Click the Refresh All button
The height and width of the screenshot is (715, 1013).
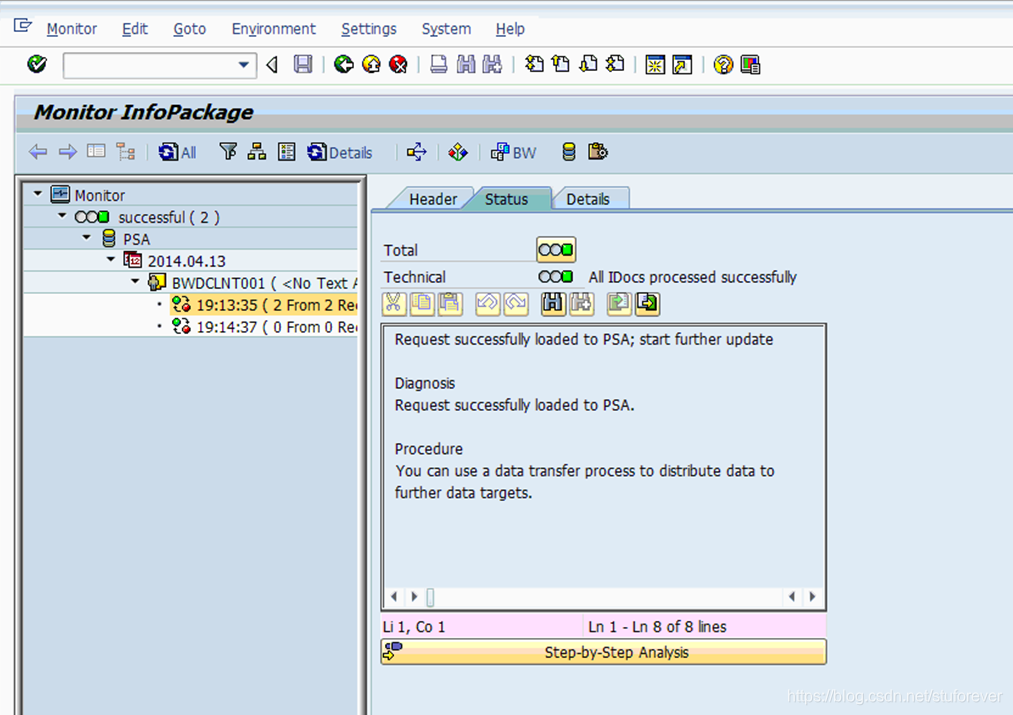[178, 152]
